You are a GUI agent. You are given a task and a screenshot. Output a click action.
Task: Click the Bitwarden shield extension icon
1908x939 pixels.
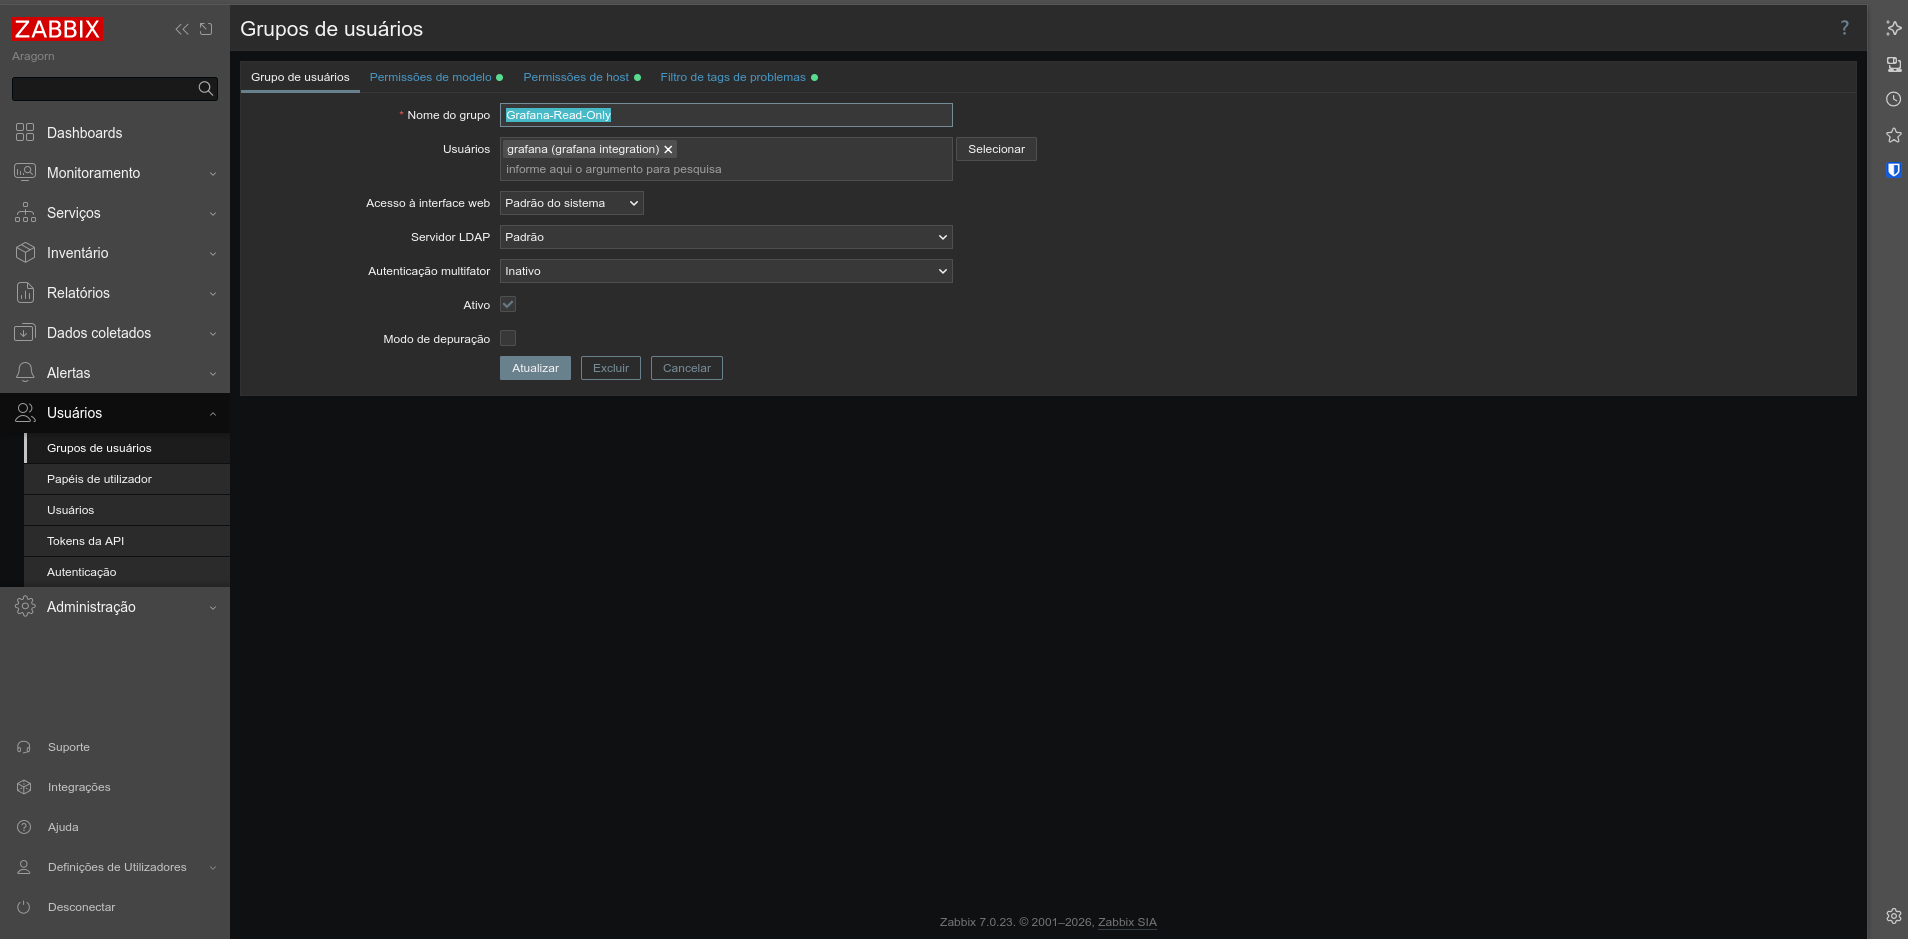[x=1893, y=170]
